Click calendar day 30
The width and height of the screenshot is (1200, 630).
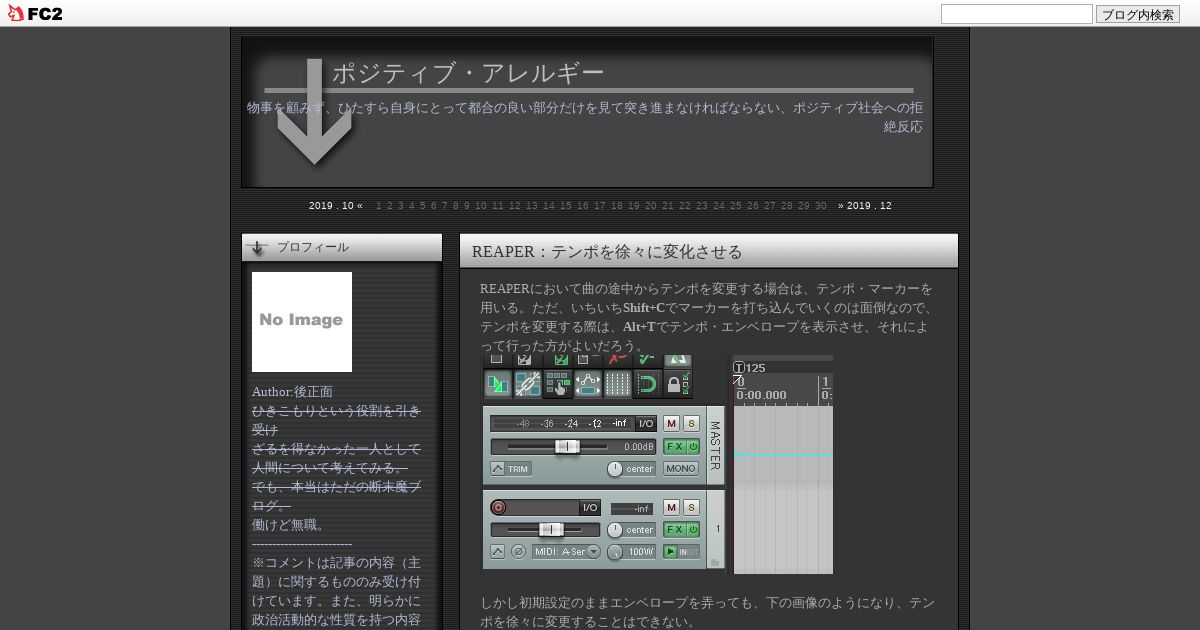pos(821,206)
